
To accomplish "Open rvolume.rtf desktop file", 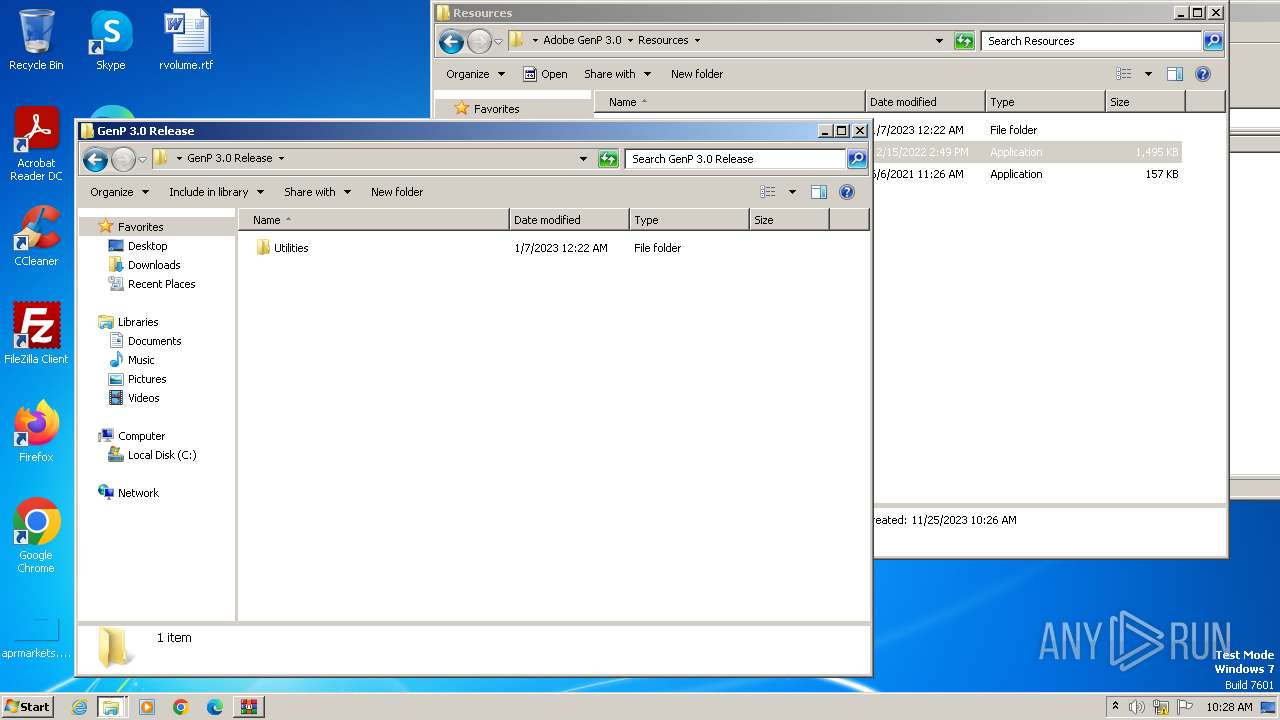I will point(186,40).
